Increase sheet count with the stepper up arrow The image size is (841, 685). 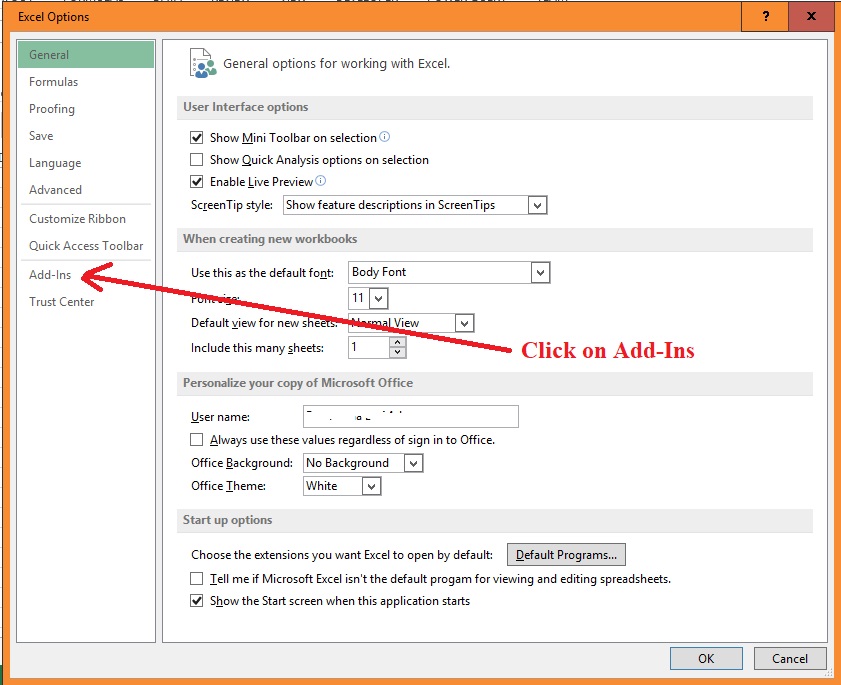(x=399, y=342)
